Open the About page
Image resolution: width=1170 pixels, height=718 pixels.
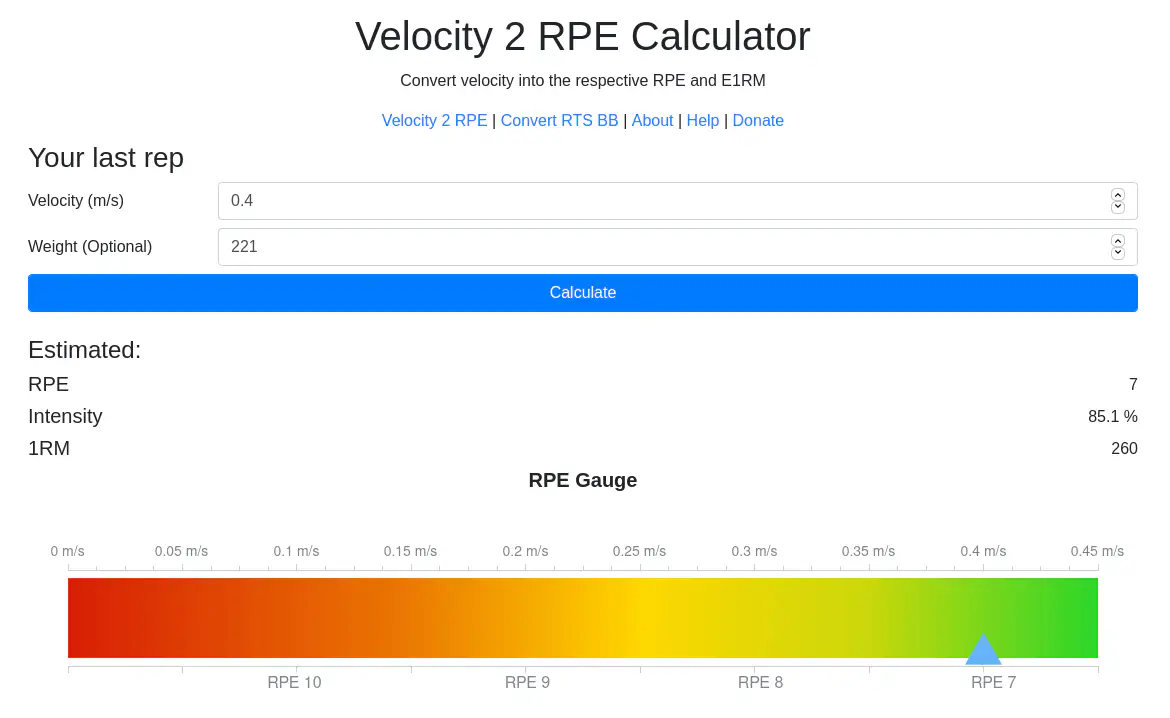pyautogui.click(x=652, y=120)
